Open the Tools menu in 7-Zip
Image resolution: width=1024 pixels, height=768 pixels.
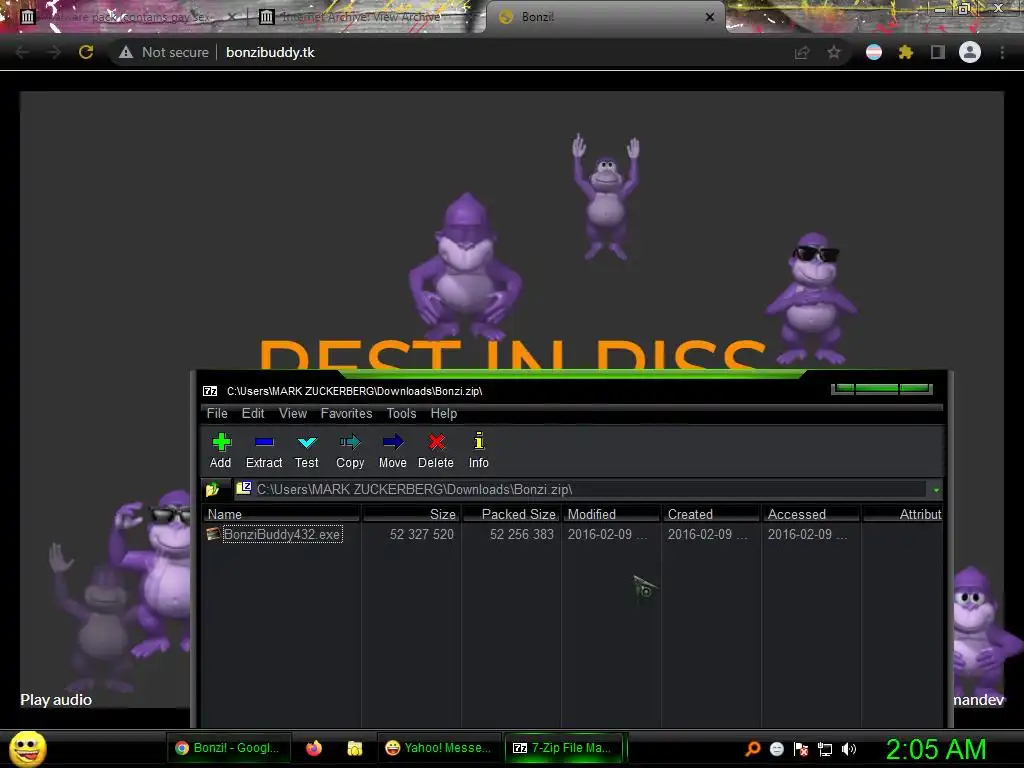click(x=401, y=413)
